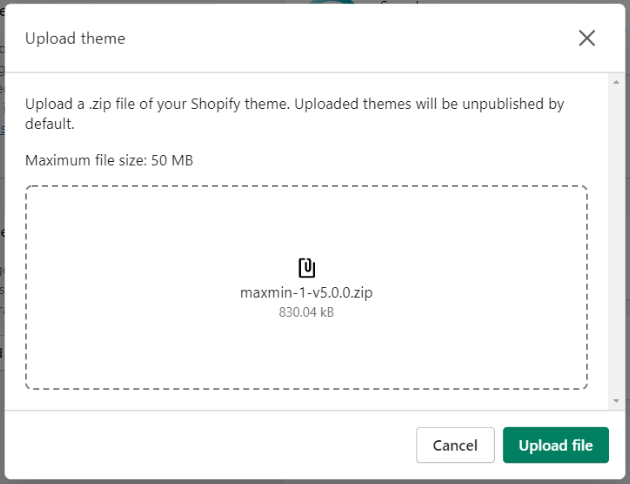
Task: Click the word "default." in the description
Action: point(51,125)
